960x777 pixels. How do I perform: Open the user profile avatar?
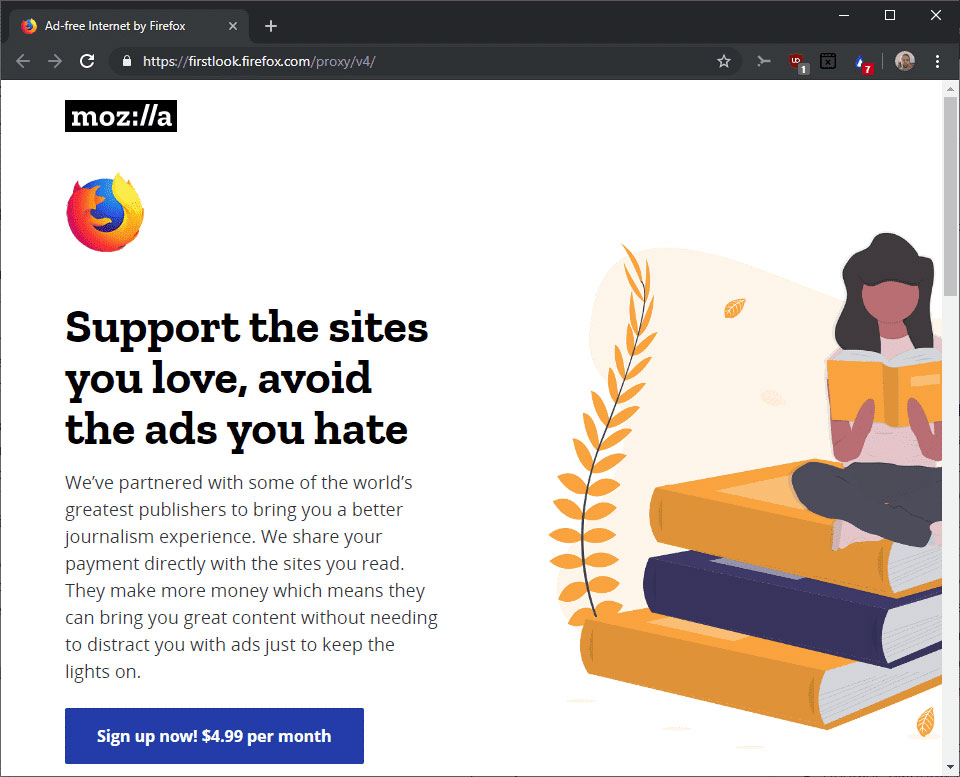click(x=904, y=61)
